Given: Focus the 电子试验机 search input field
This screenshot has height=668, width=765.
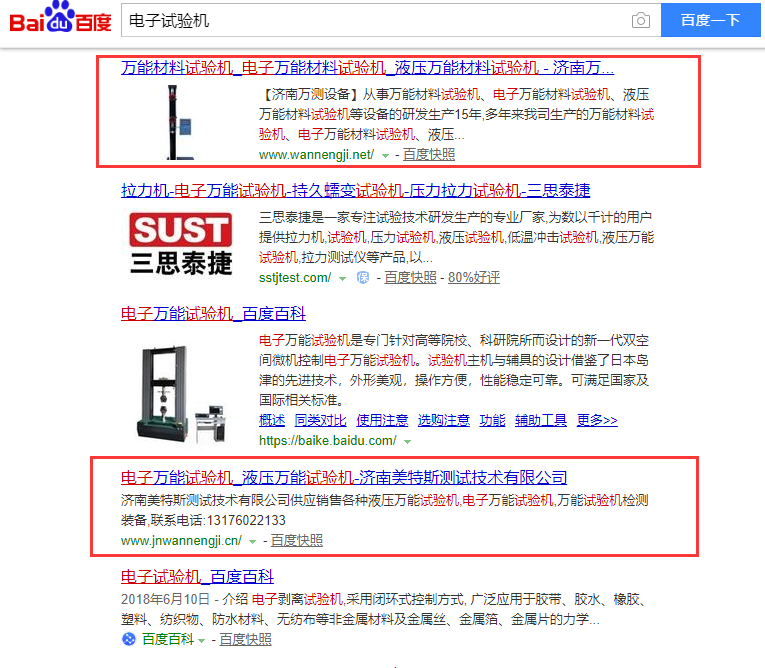Looking at the screenshot, I should pos(376,20).
